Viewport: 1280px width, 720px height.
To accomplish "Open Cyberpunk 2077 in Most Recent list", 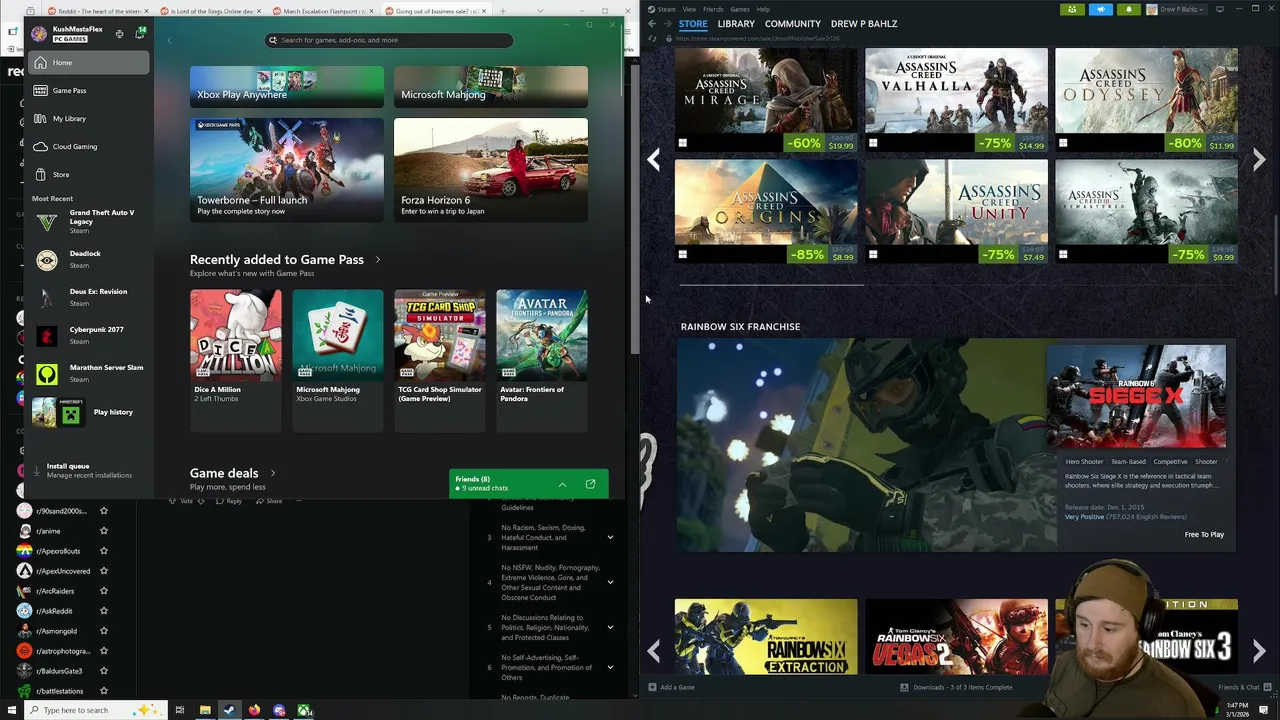I will click(88, 336).
